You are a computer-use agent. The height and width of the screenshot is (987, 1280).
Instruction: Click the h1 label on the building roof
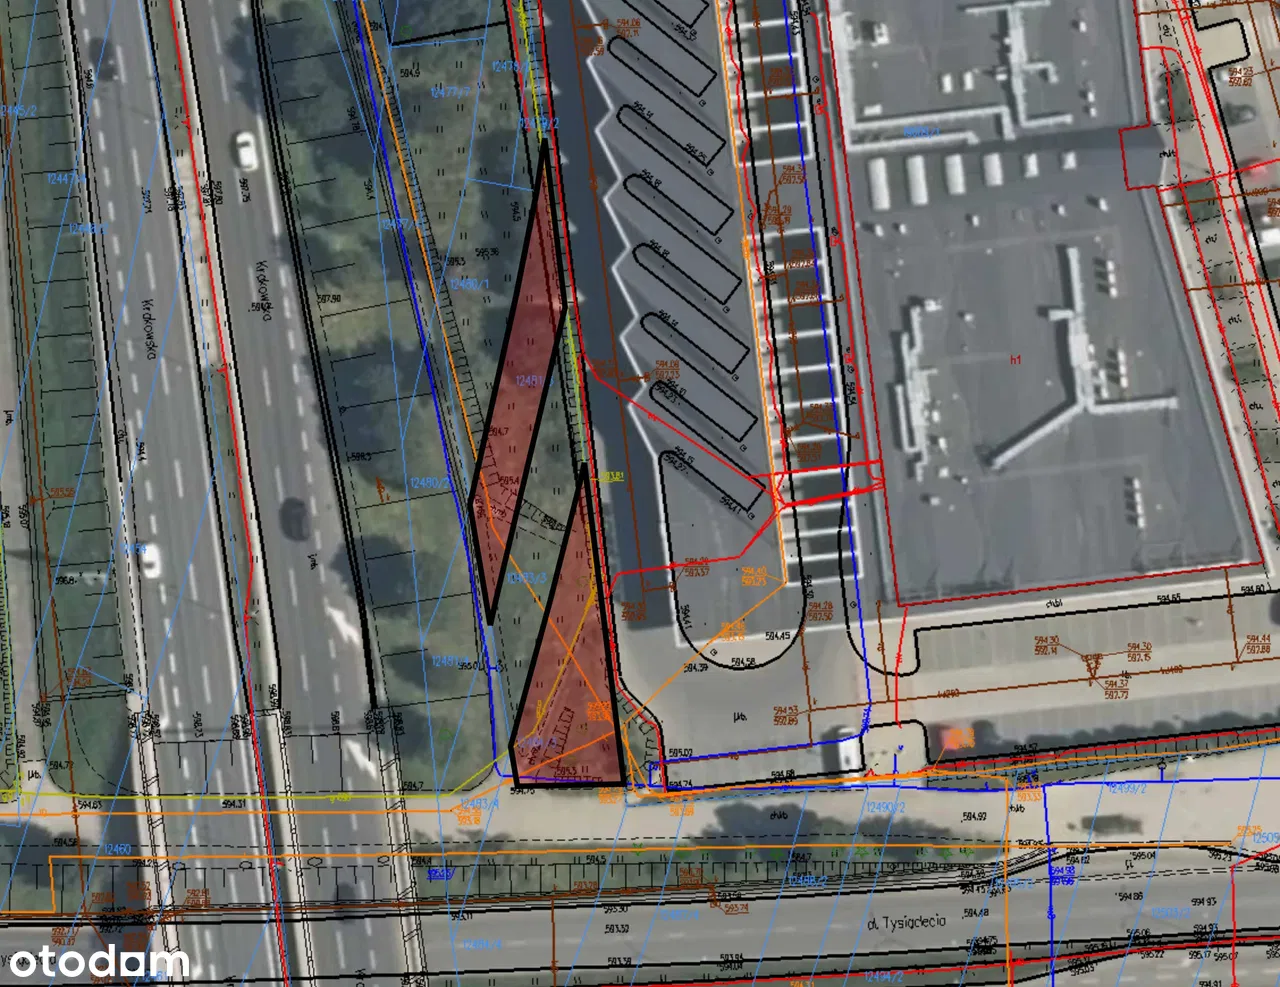pos(1015,357)
